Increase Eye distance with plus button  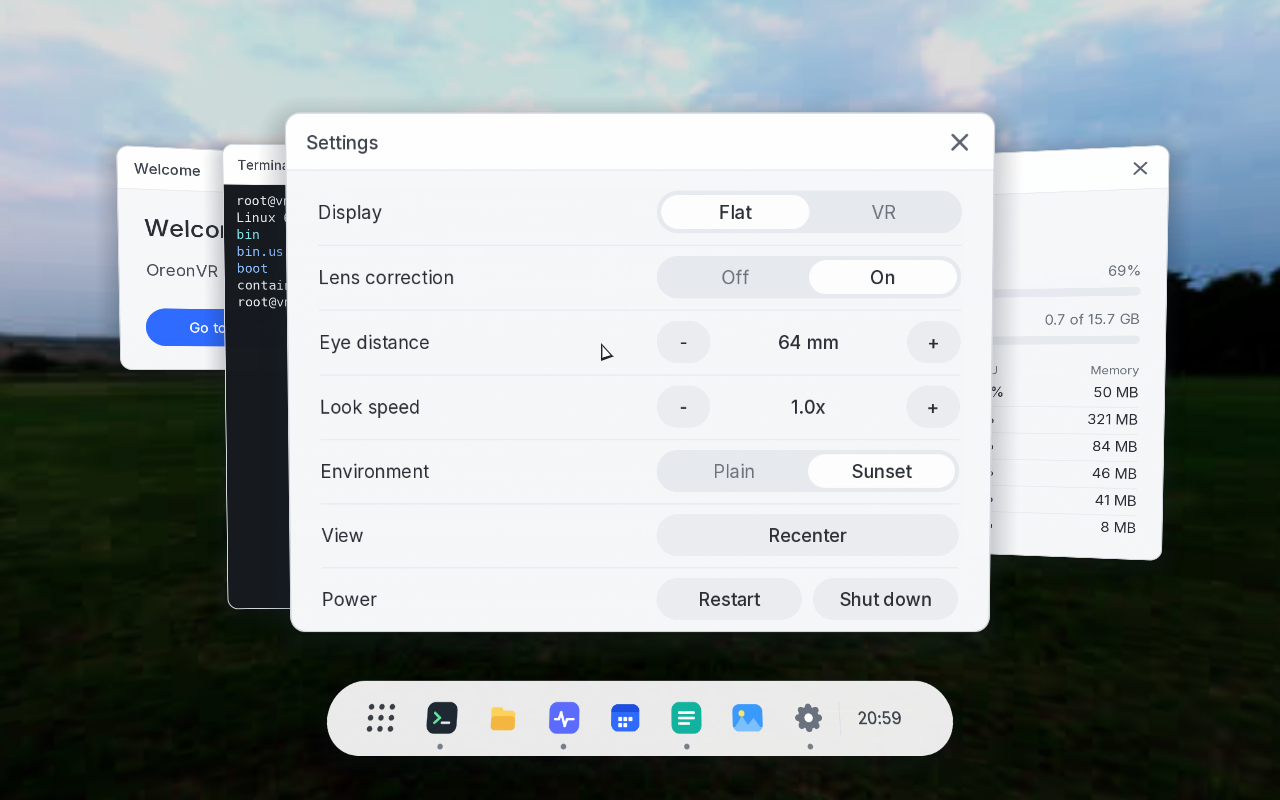tap(933, 342)
